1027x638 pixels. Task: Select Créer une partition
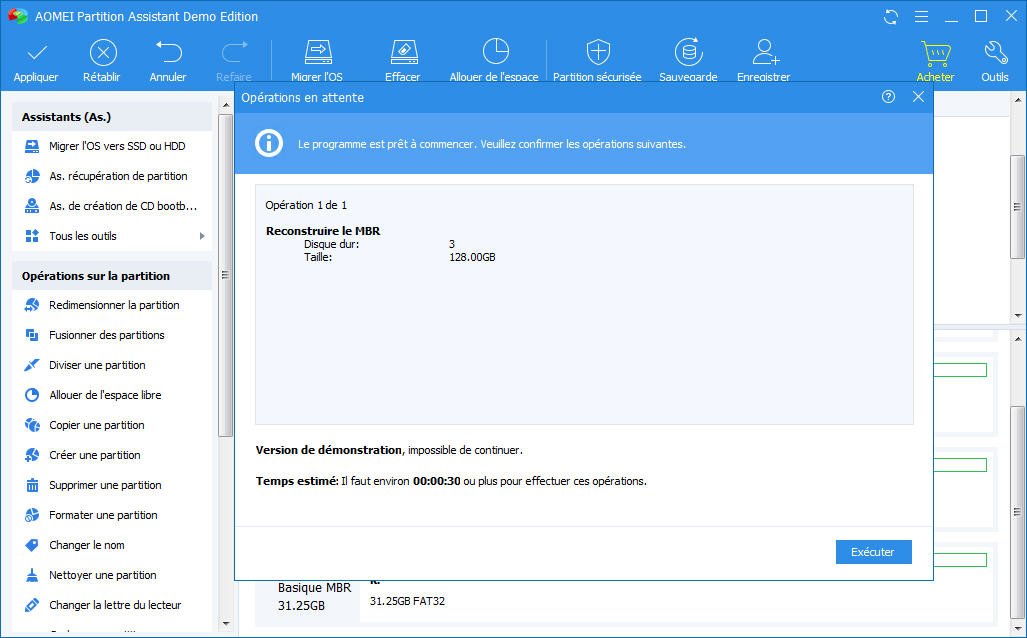[111, 456]
